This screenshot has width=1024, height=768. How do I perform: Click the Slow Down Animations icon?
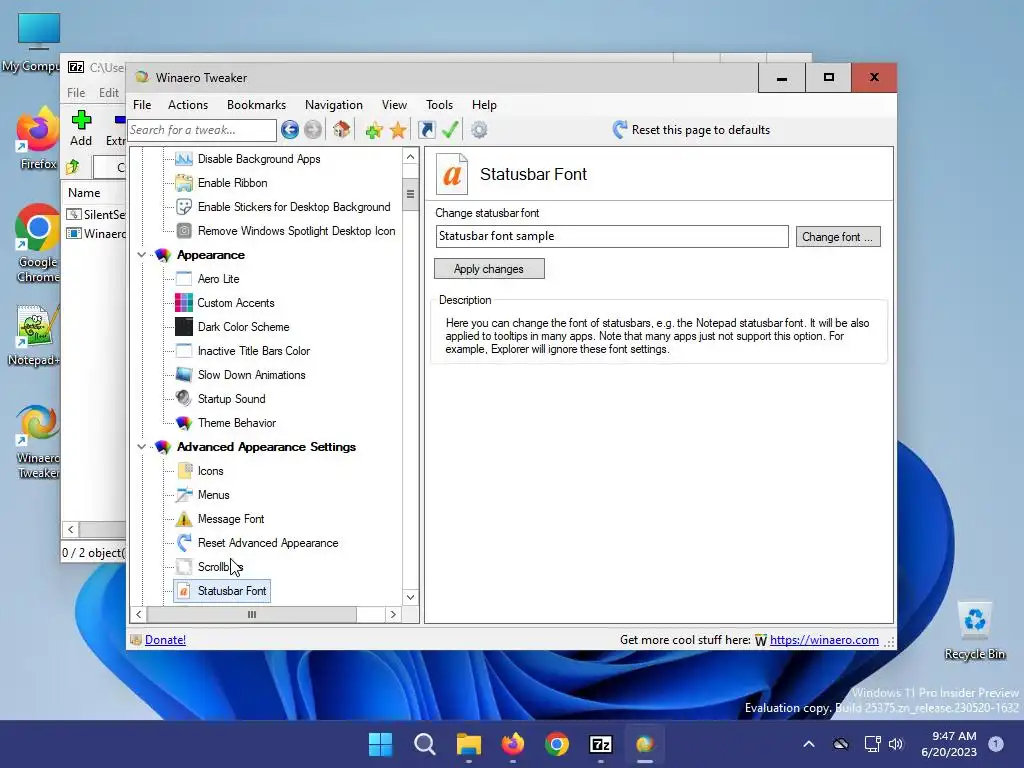(184, 374)
